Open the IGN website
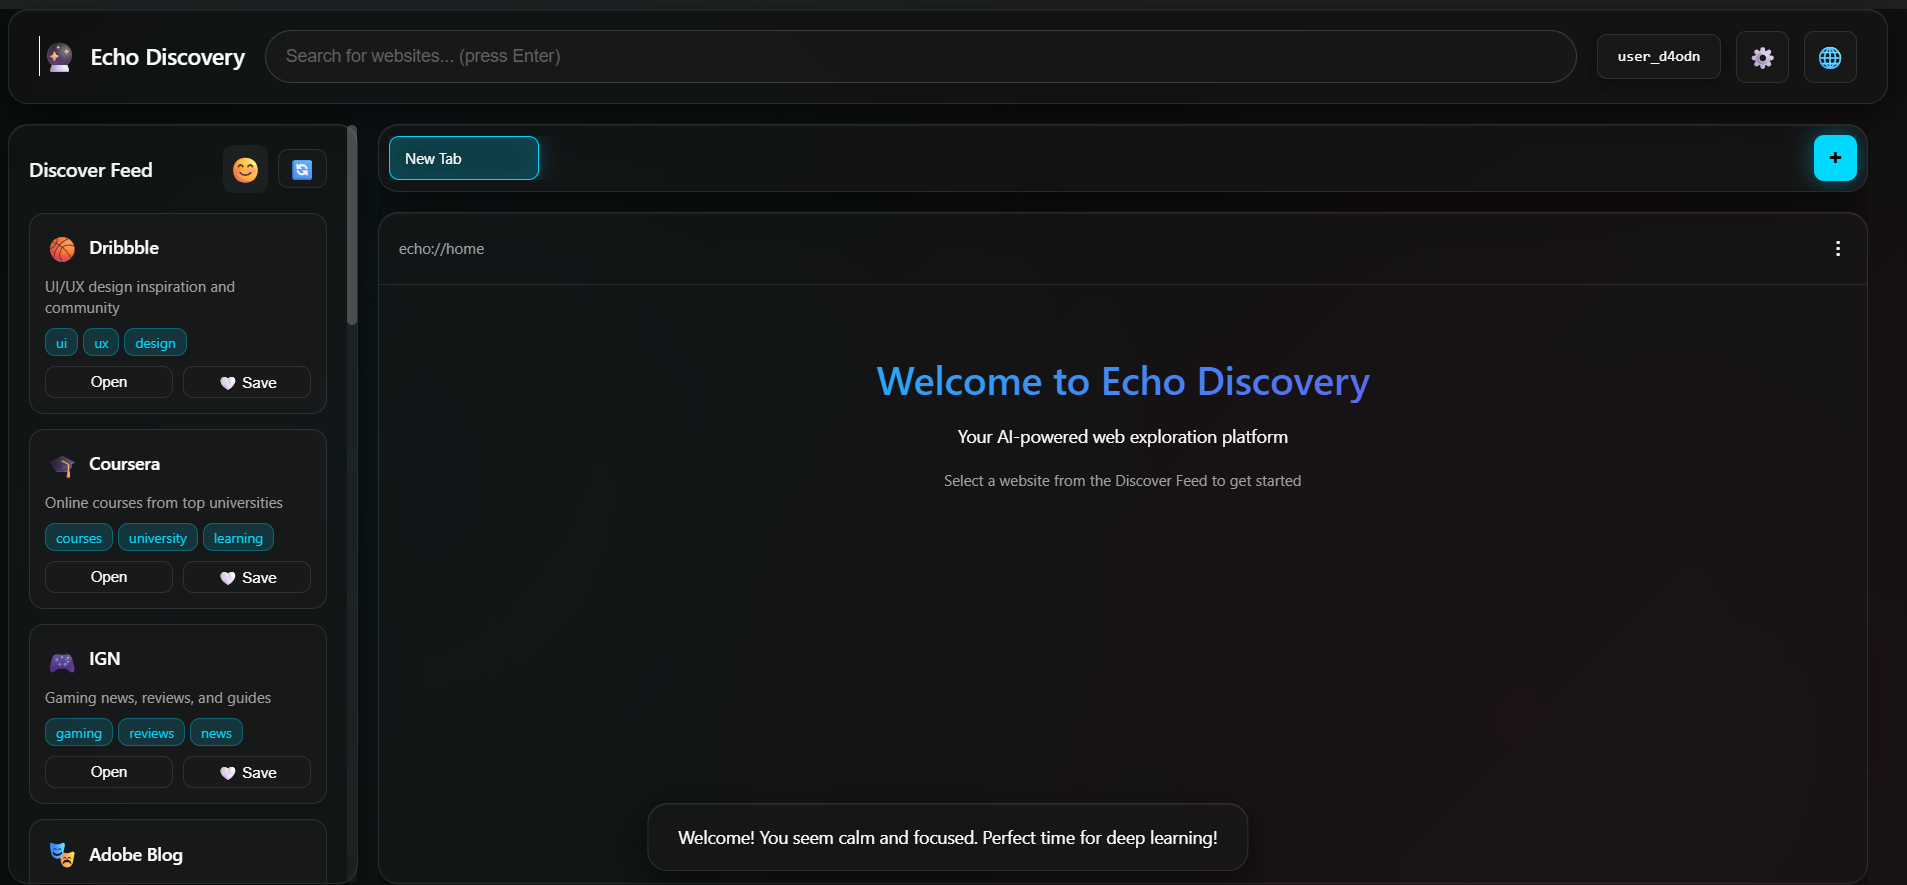Viewport: 1907px width, 885px height. [x=109, y=772]
